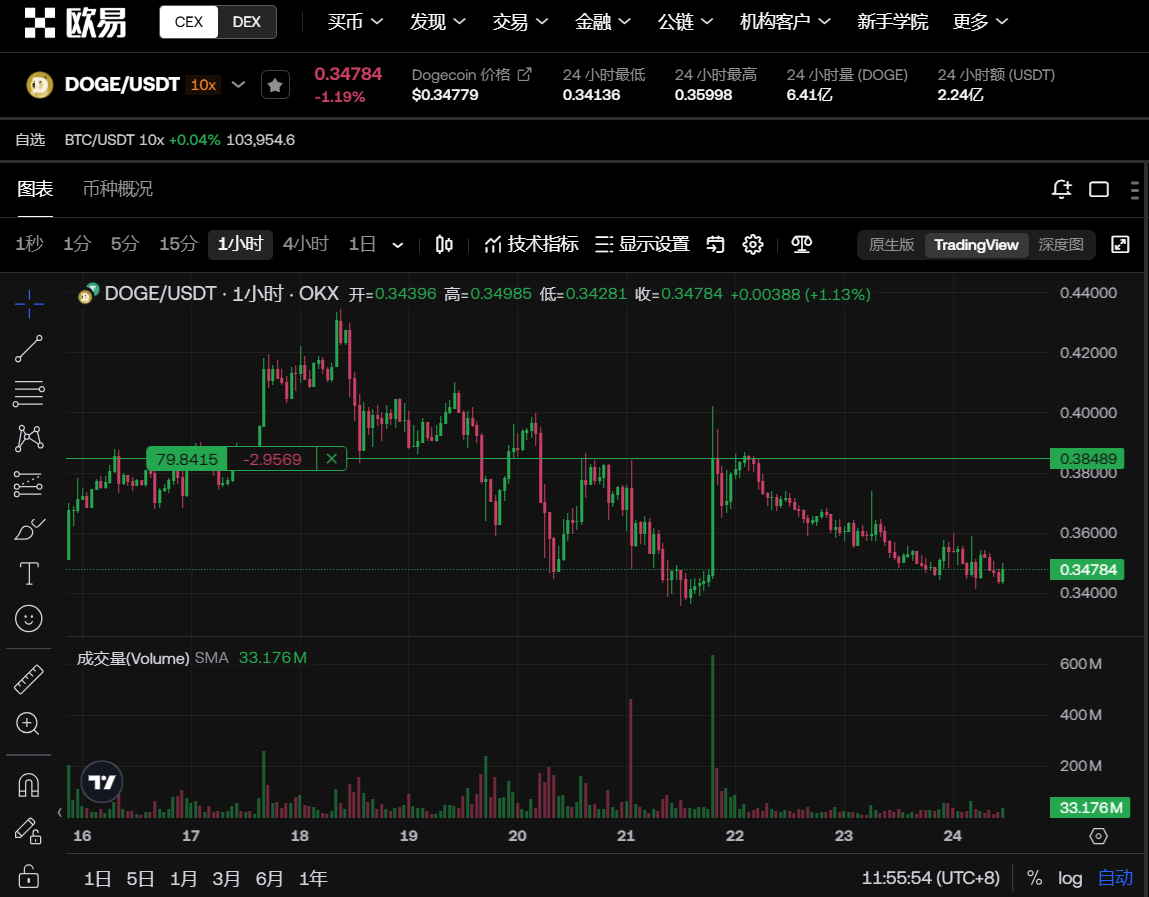Expand the DOGE/USDT pair selector chevron
This screenshot has height=897, width=1149.
tap(239, 85)
